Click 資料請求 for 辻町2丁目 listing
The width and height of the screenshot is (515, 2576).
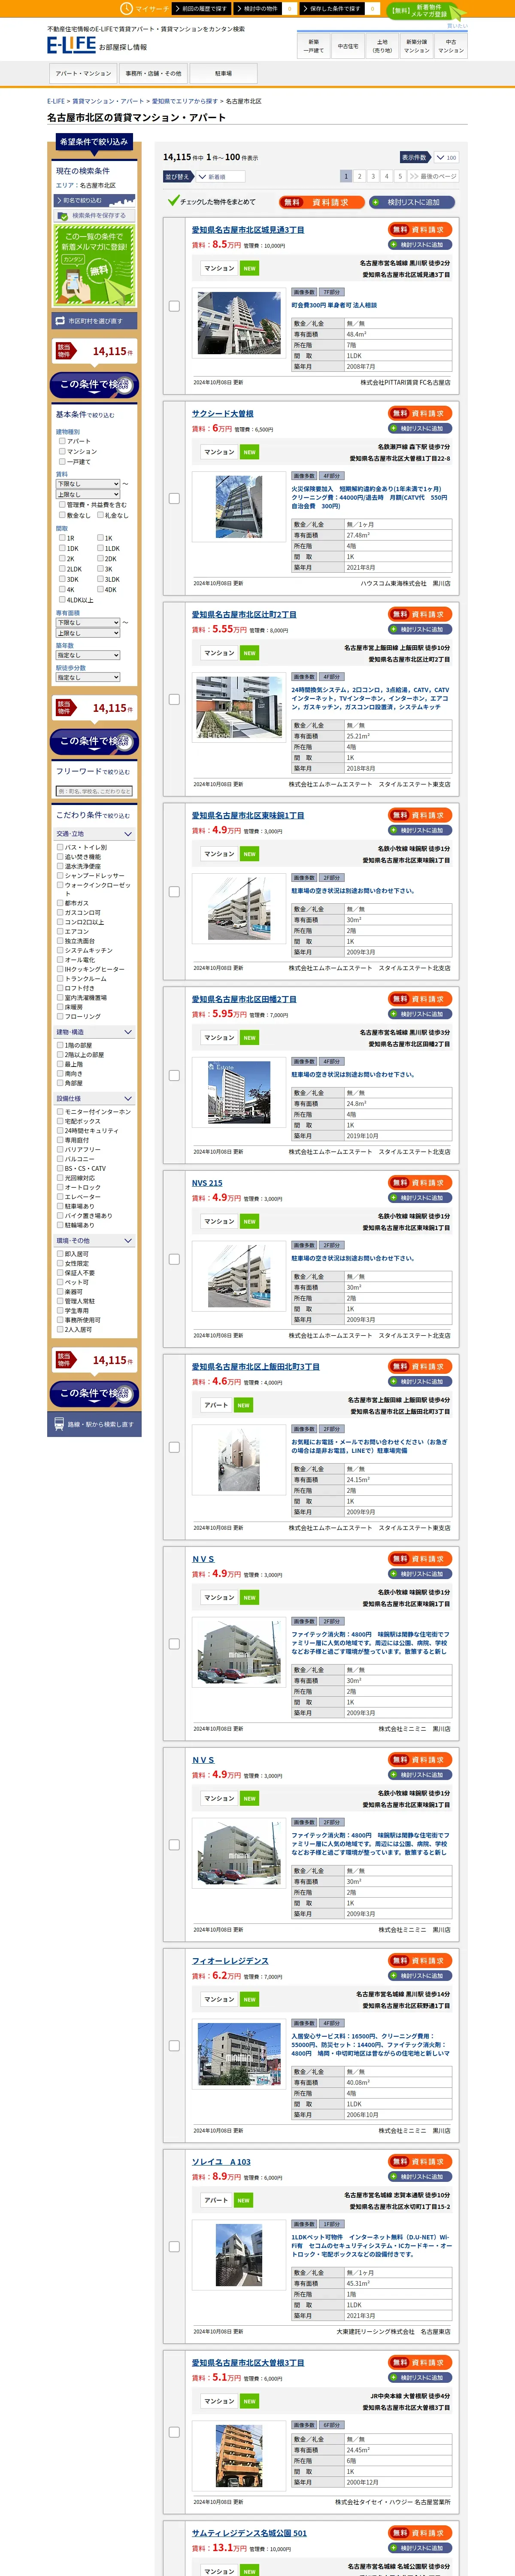click(x=420, y=614)
